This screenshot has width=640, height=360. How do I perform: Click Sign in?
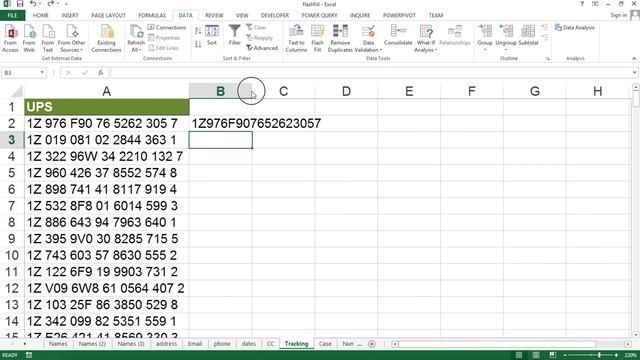pos(618,15)
